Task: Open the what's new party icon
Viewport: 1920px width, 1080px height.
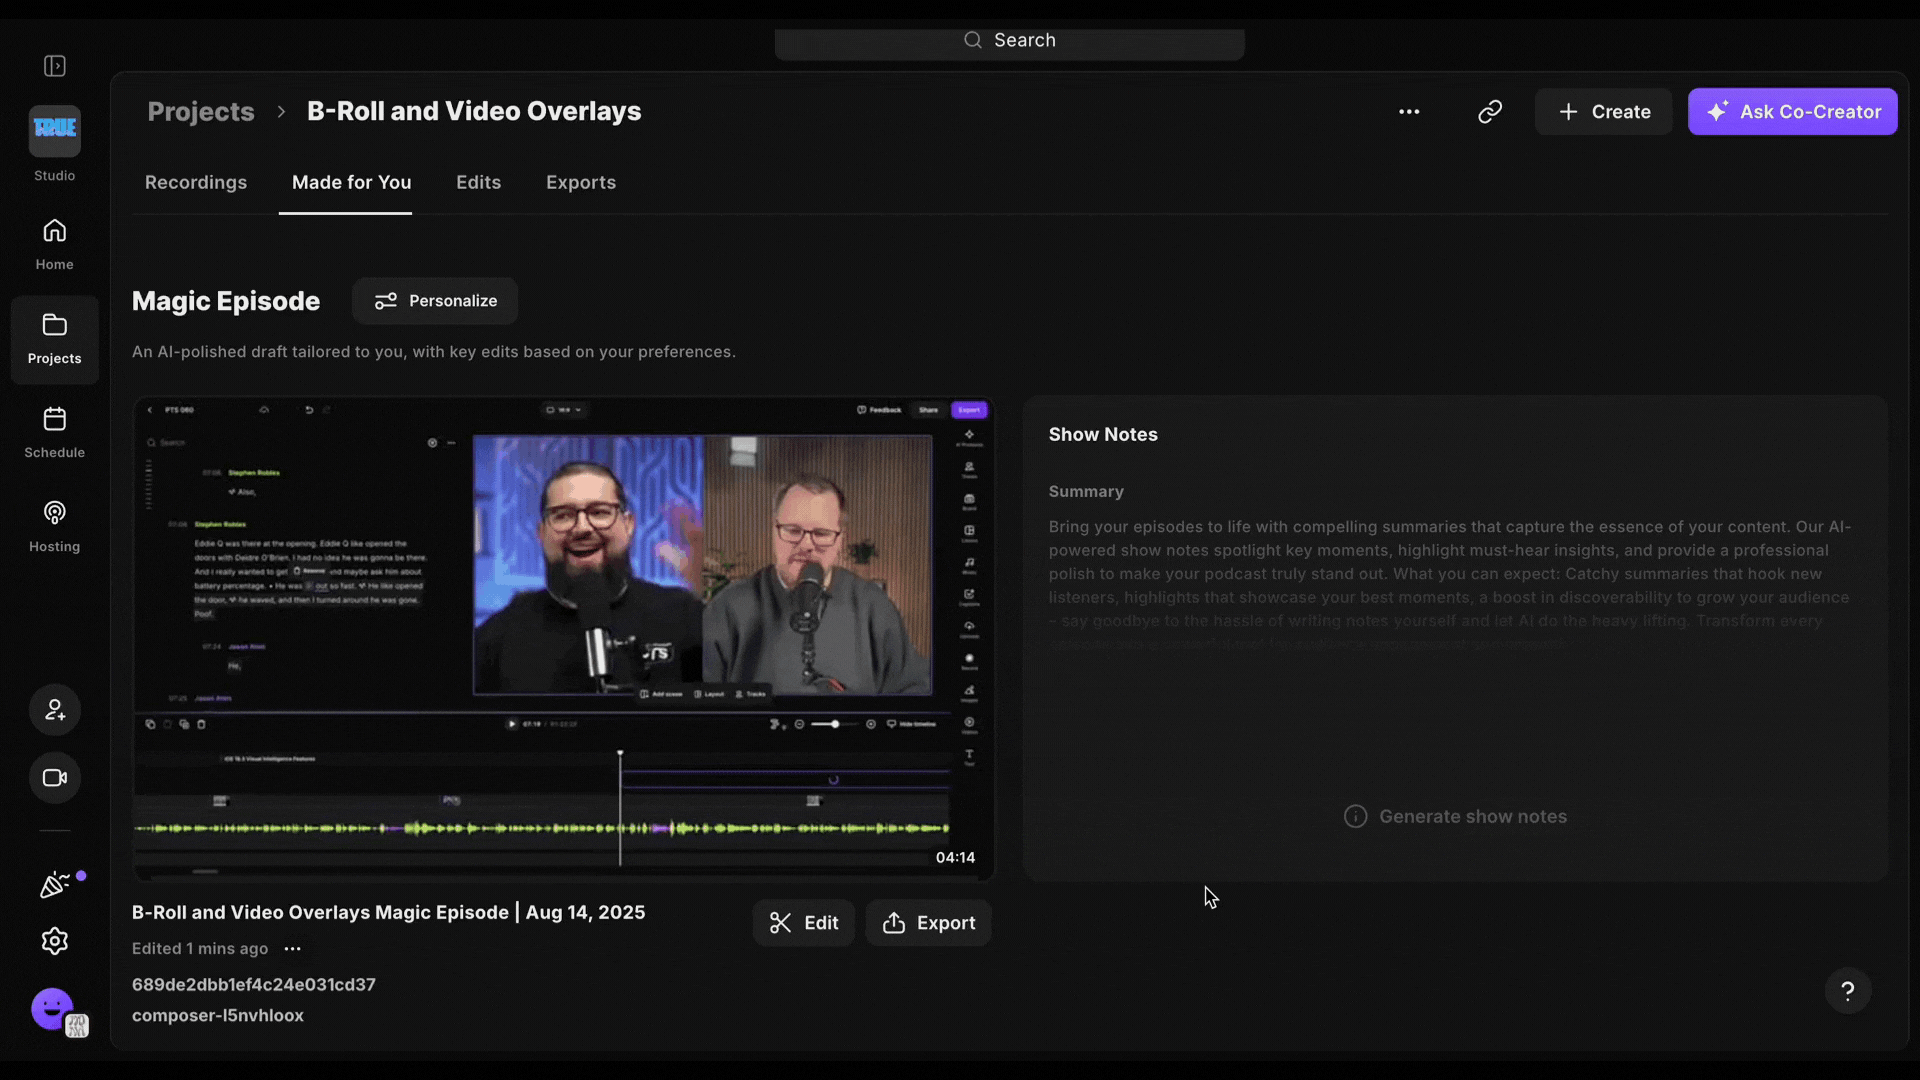Action: [55, 884]
